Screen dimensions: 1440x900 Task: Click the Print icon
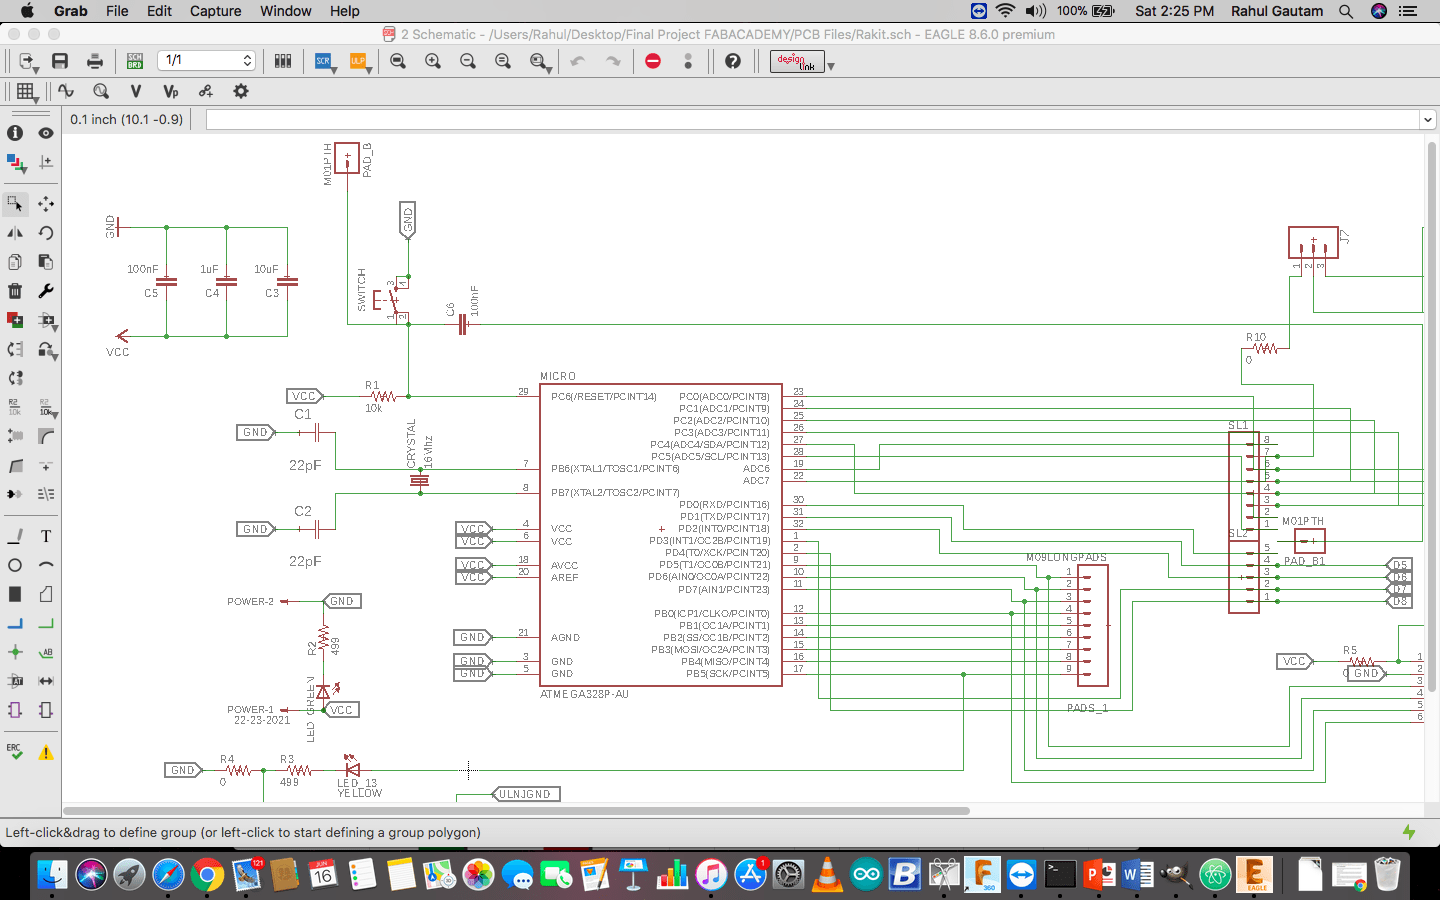tap(95, 61)
